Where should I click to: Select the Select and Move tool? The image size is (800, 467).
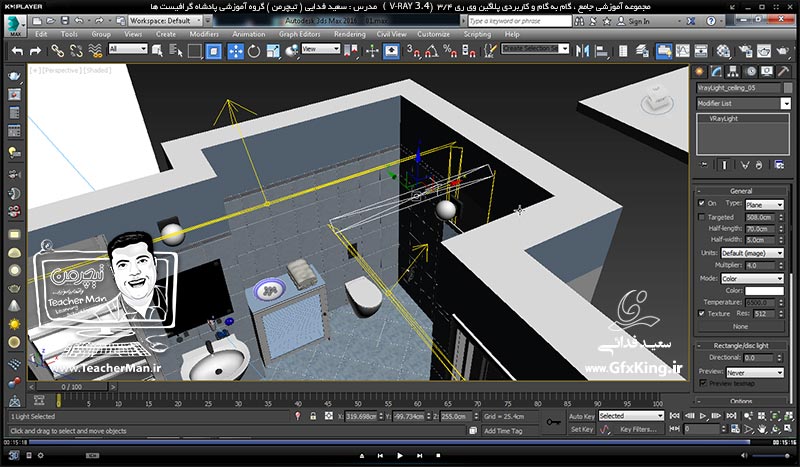click(x=235, y=51)
